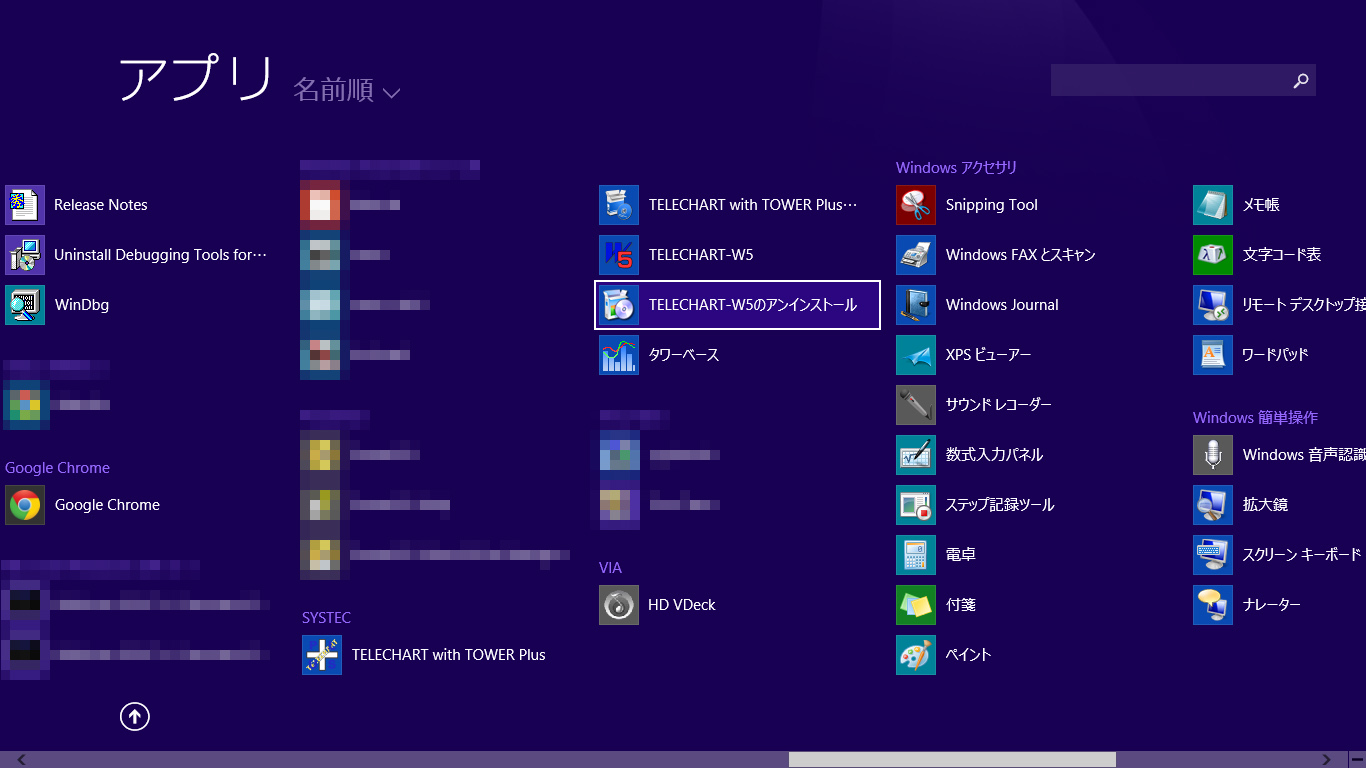
Task: Click Uninstall Debugging Tools icon
Action: coord(25,255)
